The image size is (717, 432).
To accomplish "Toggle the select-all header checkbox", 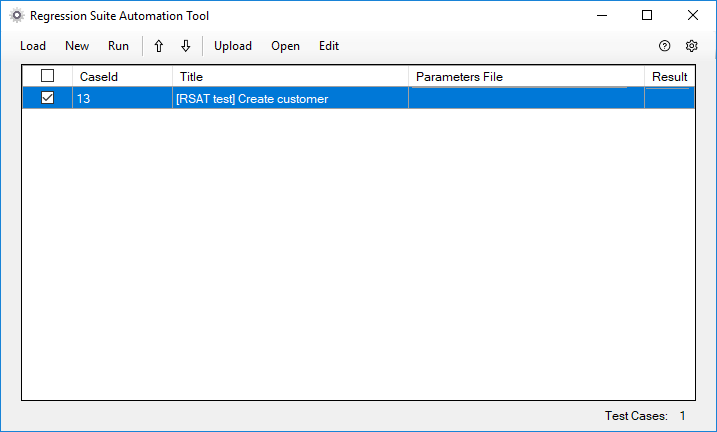I will click(47, 76).
